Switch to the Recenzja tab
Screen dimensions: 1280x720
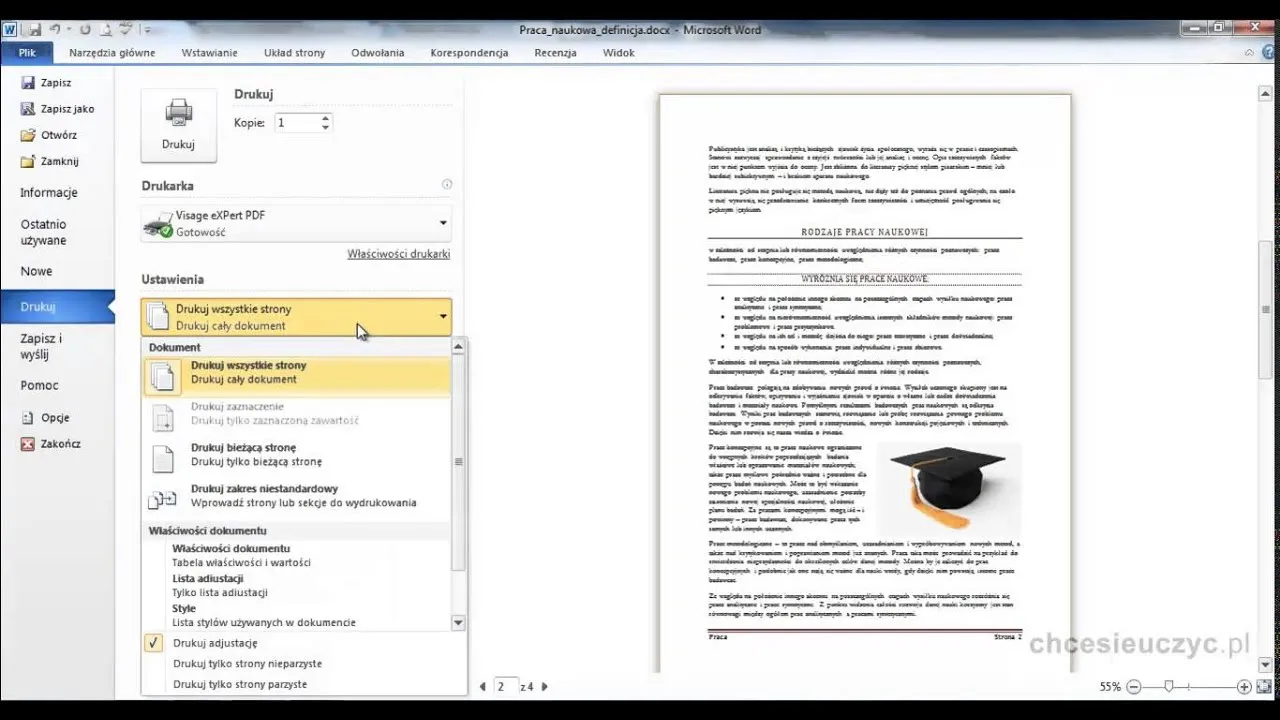coord(555,53)
